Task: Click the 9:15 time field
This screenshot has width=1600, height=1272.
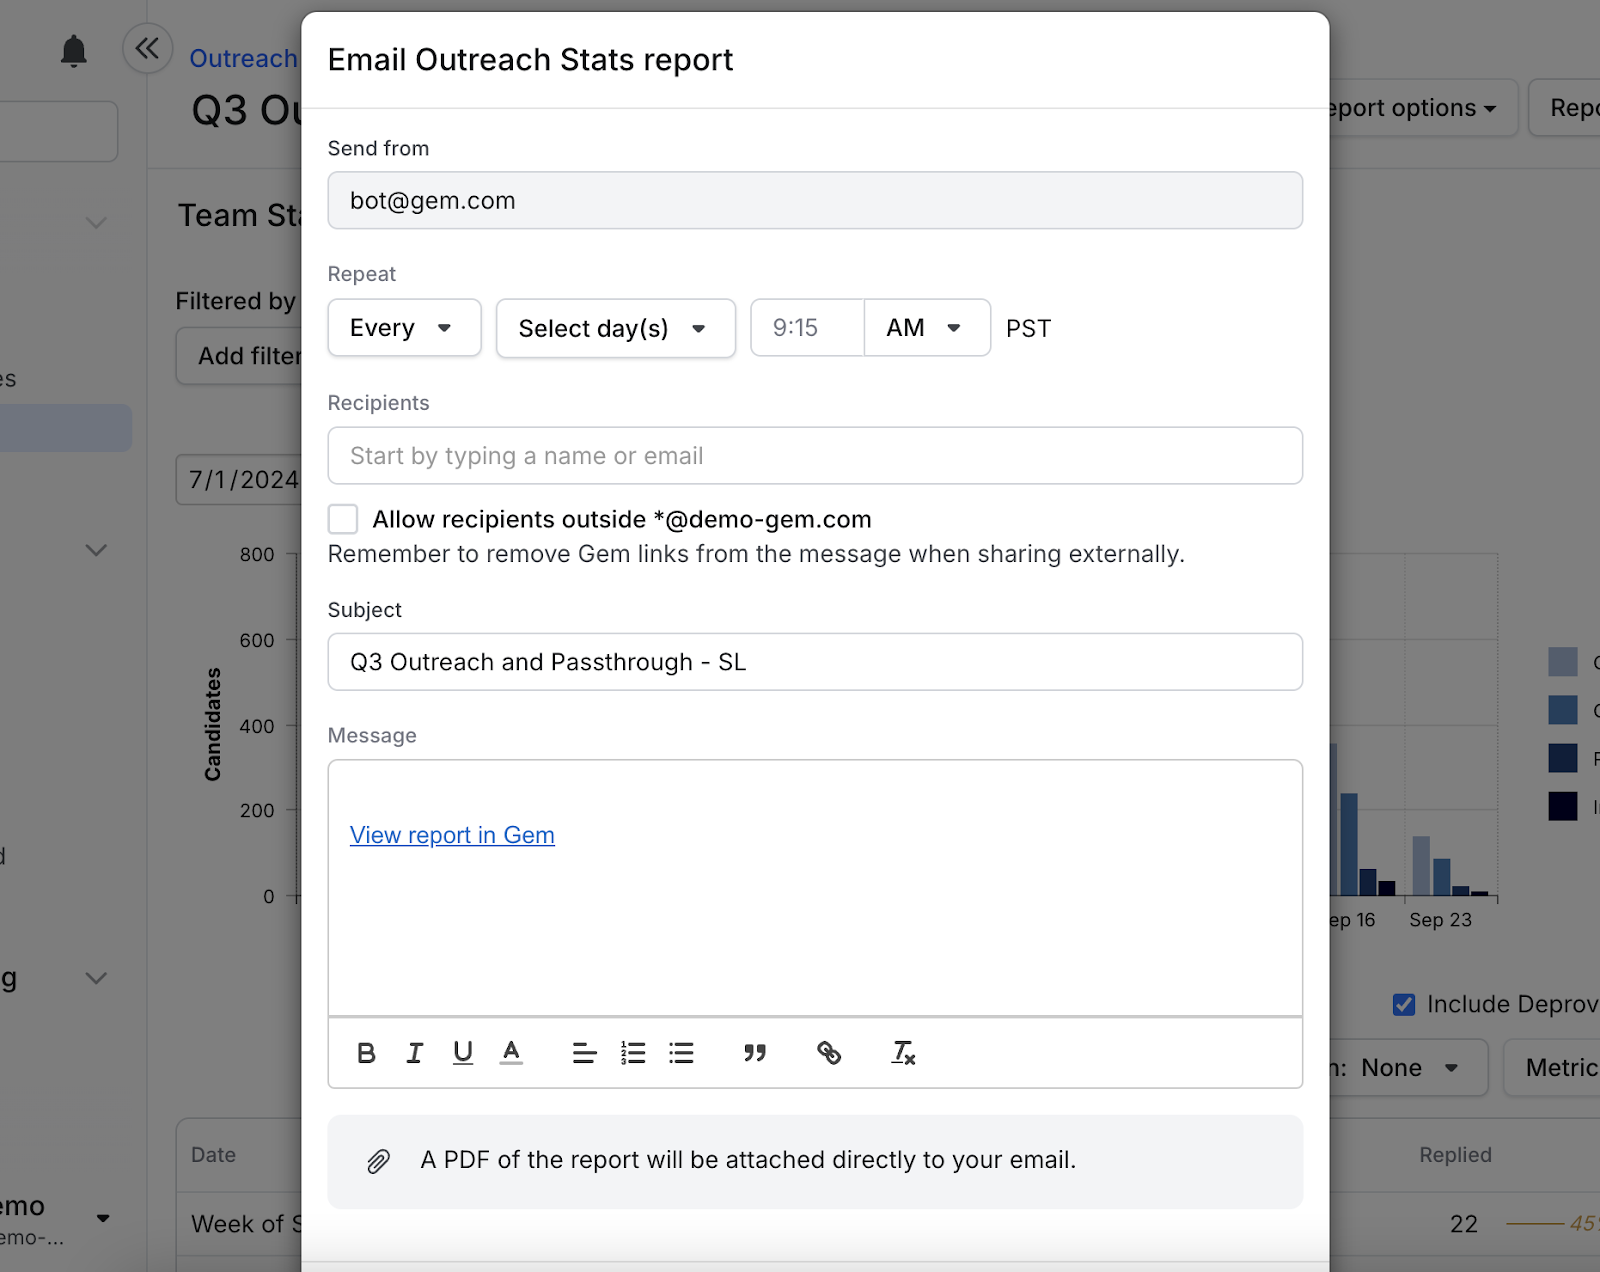Action: 808,328
